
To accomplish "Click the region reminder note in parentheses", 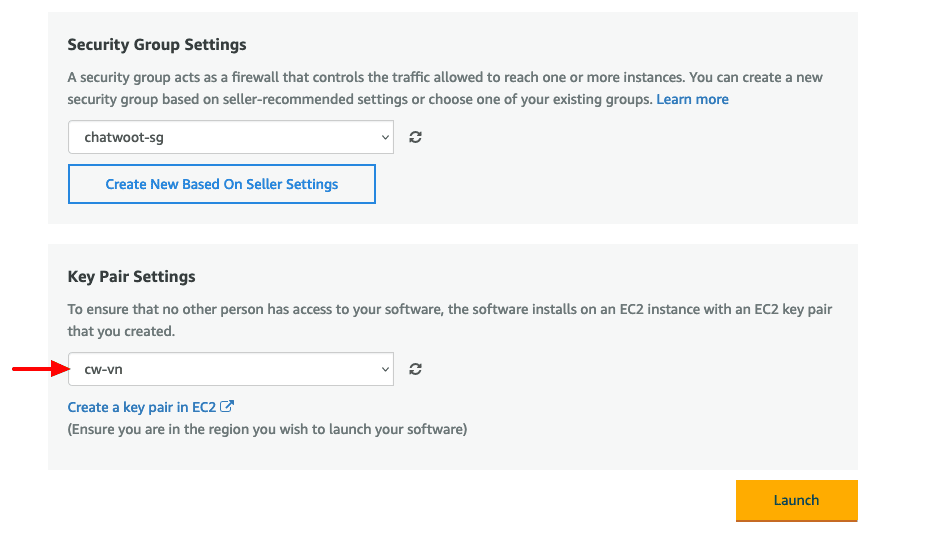I will pos(267,429).
